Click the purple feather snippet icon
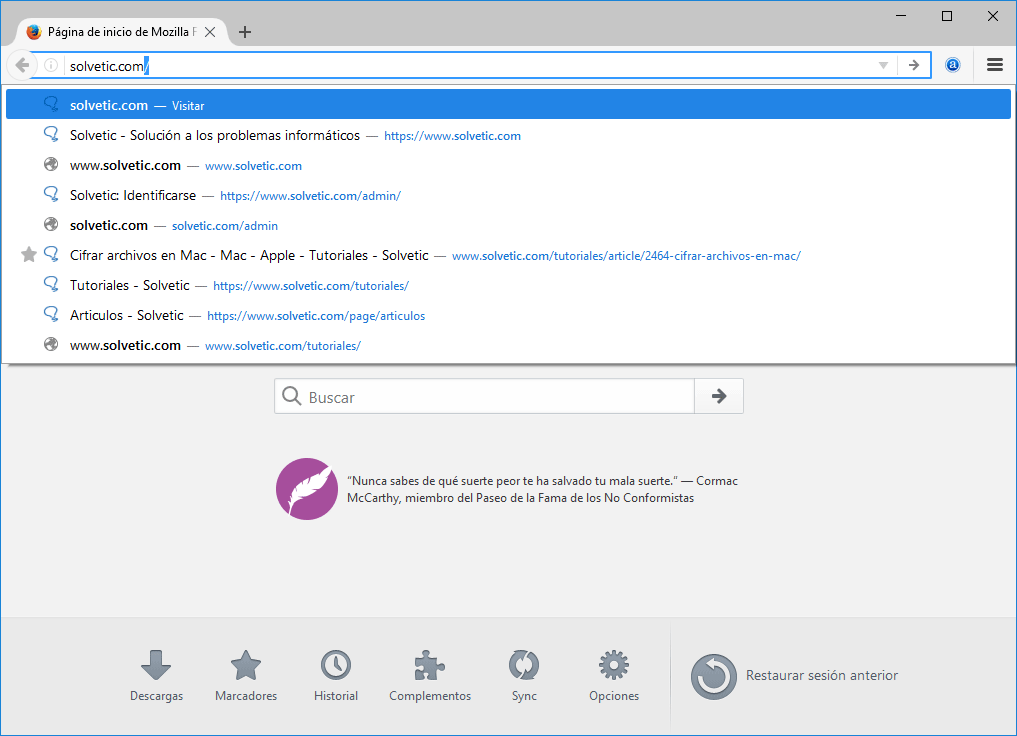The height and width of the screenshot is (736, 1017). [307, 489]
